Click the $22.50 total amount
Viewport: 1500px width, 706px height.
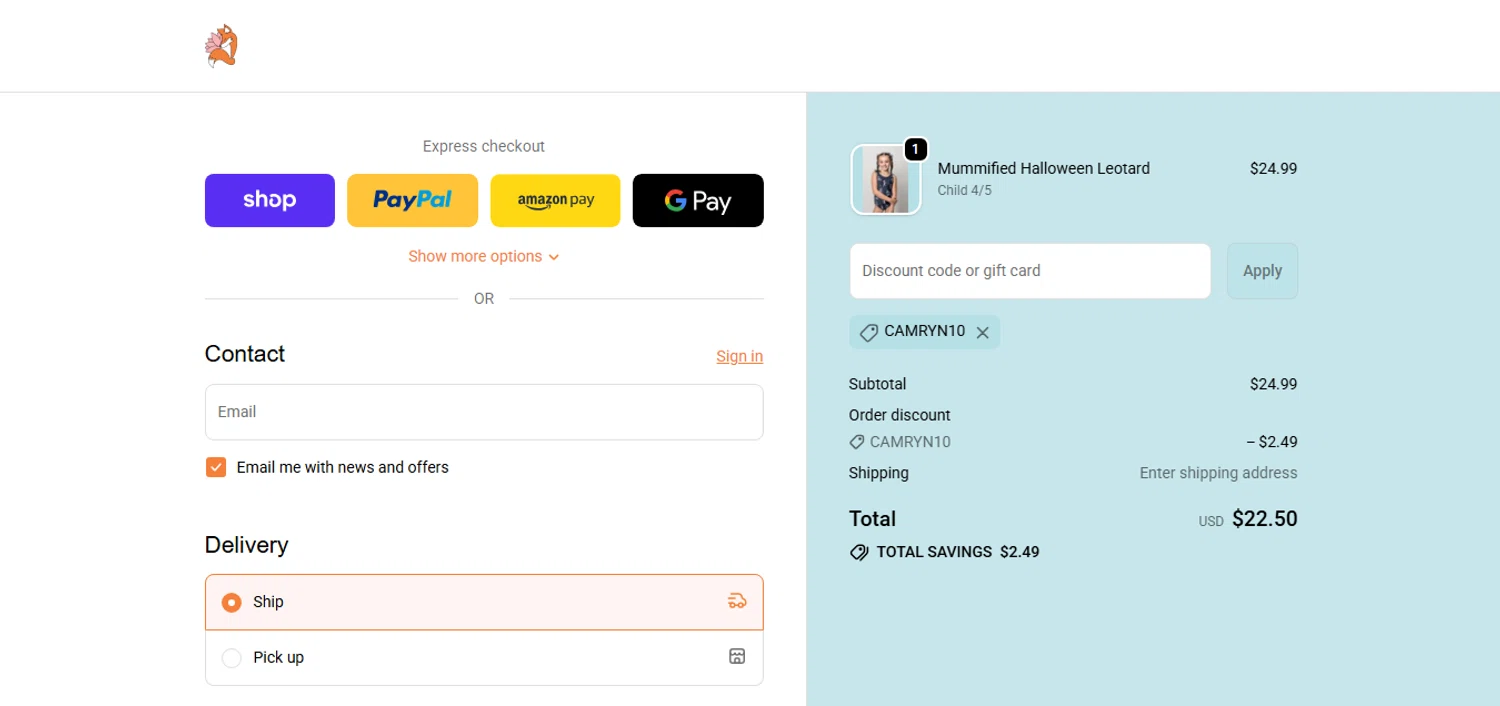click(1265, 518)
